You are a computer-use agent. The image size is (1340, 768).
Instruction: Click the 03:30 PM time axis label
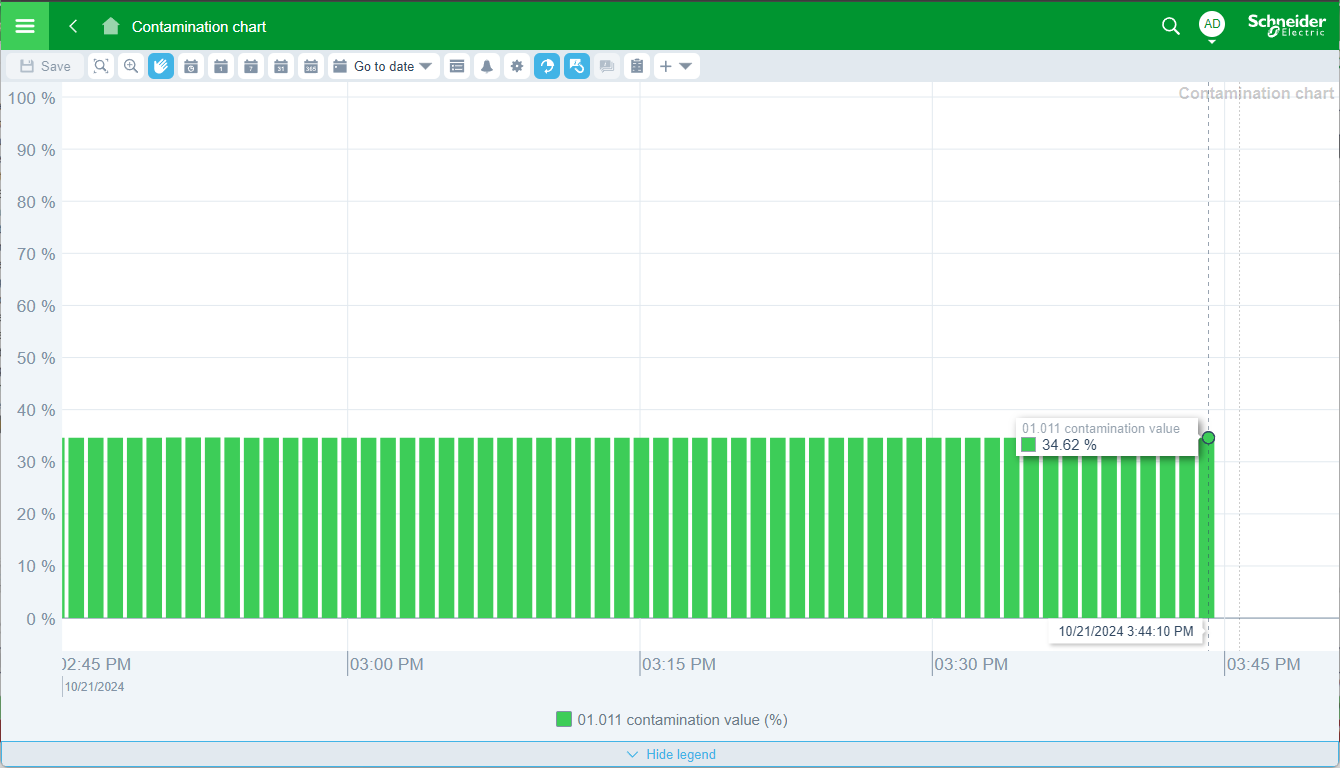coord(971,664)
